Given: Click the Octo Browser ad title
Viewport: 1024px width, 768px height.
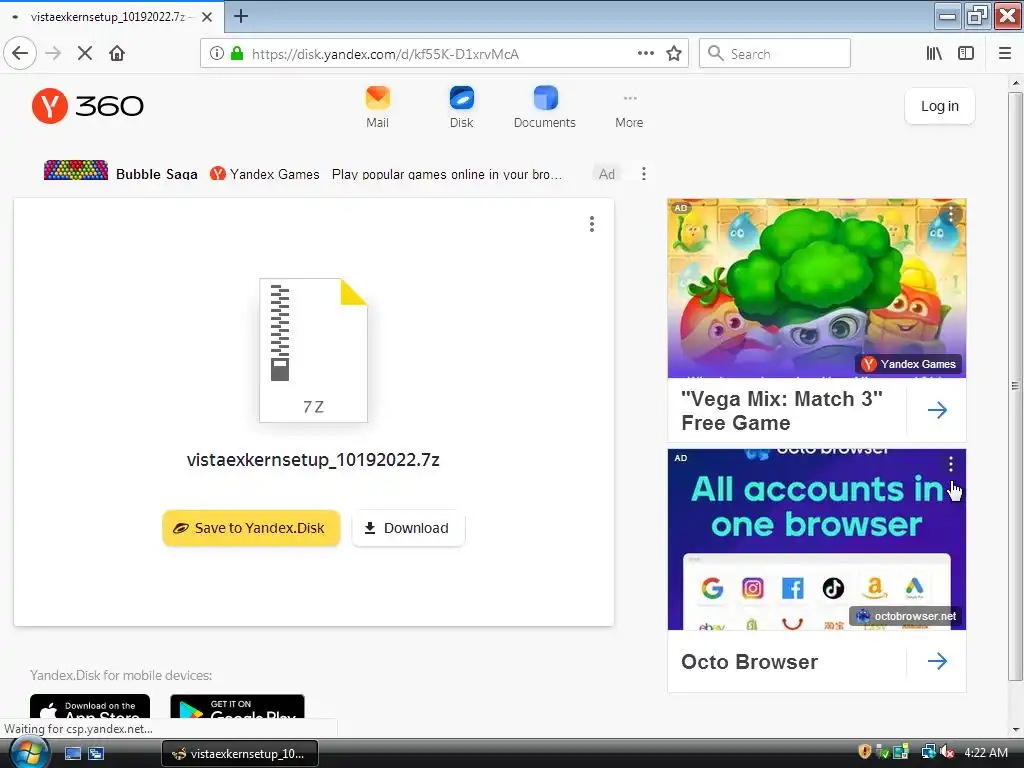Looking at the screenshot, I should coord(749,662).
